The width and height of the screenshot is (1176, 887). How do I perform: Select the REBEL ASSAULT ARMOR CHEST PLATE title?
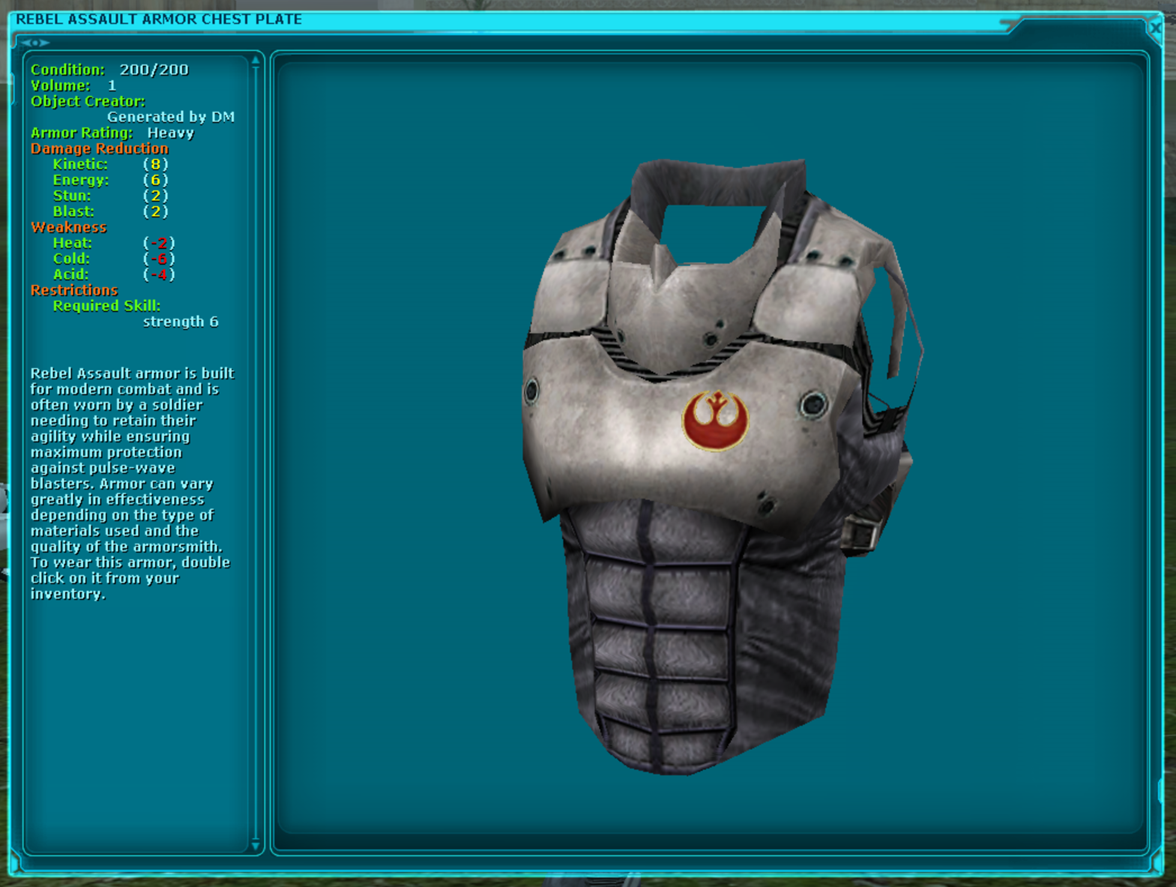point(160,17)
